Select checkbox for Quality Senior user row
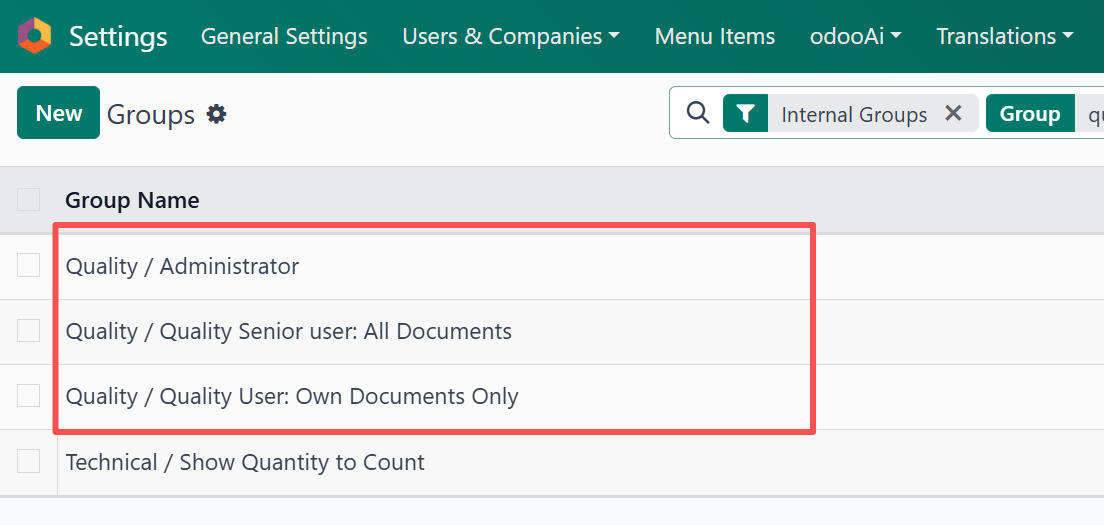The height and width of the screenshot is (525, 1104). [29, 331]
